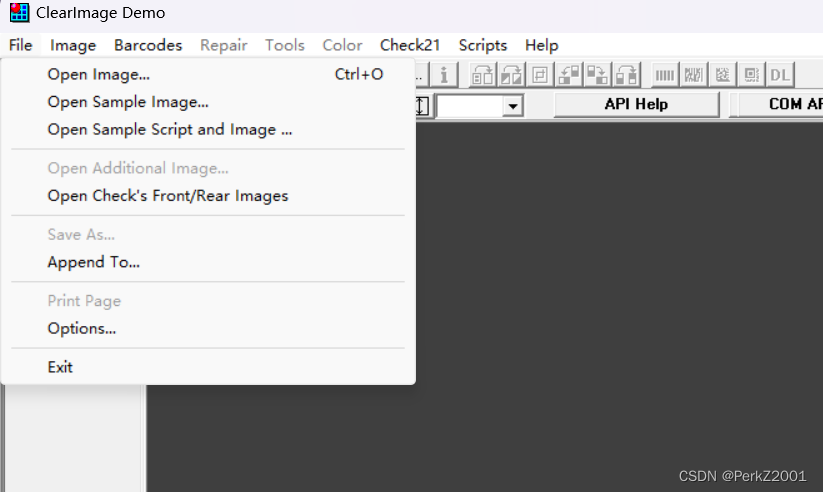
Task: Click the ClearImage Demo app title icon
Action: pos(19,12)
